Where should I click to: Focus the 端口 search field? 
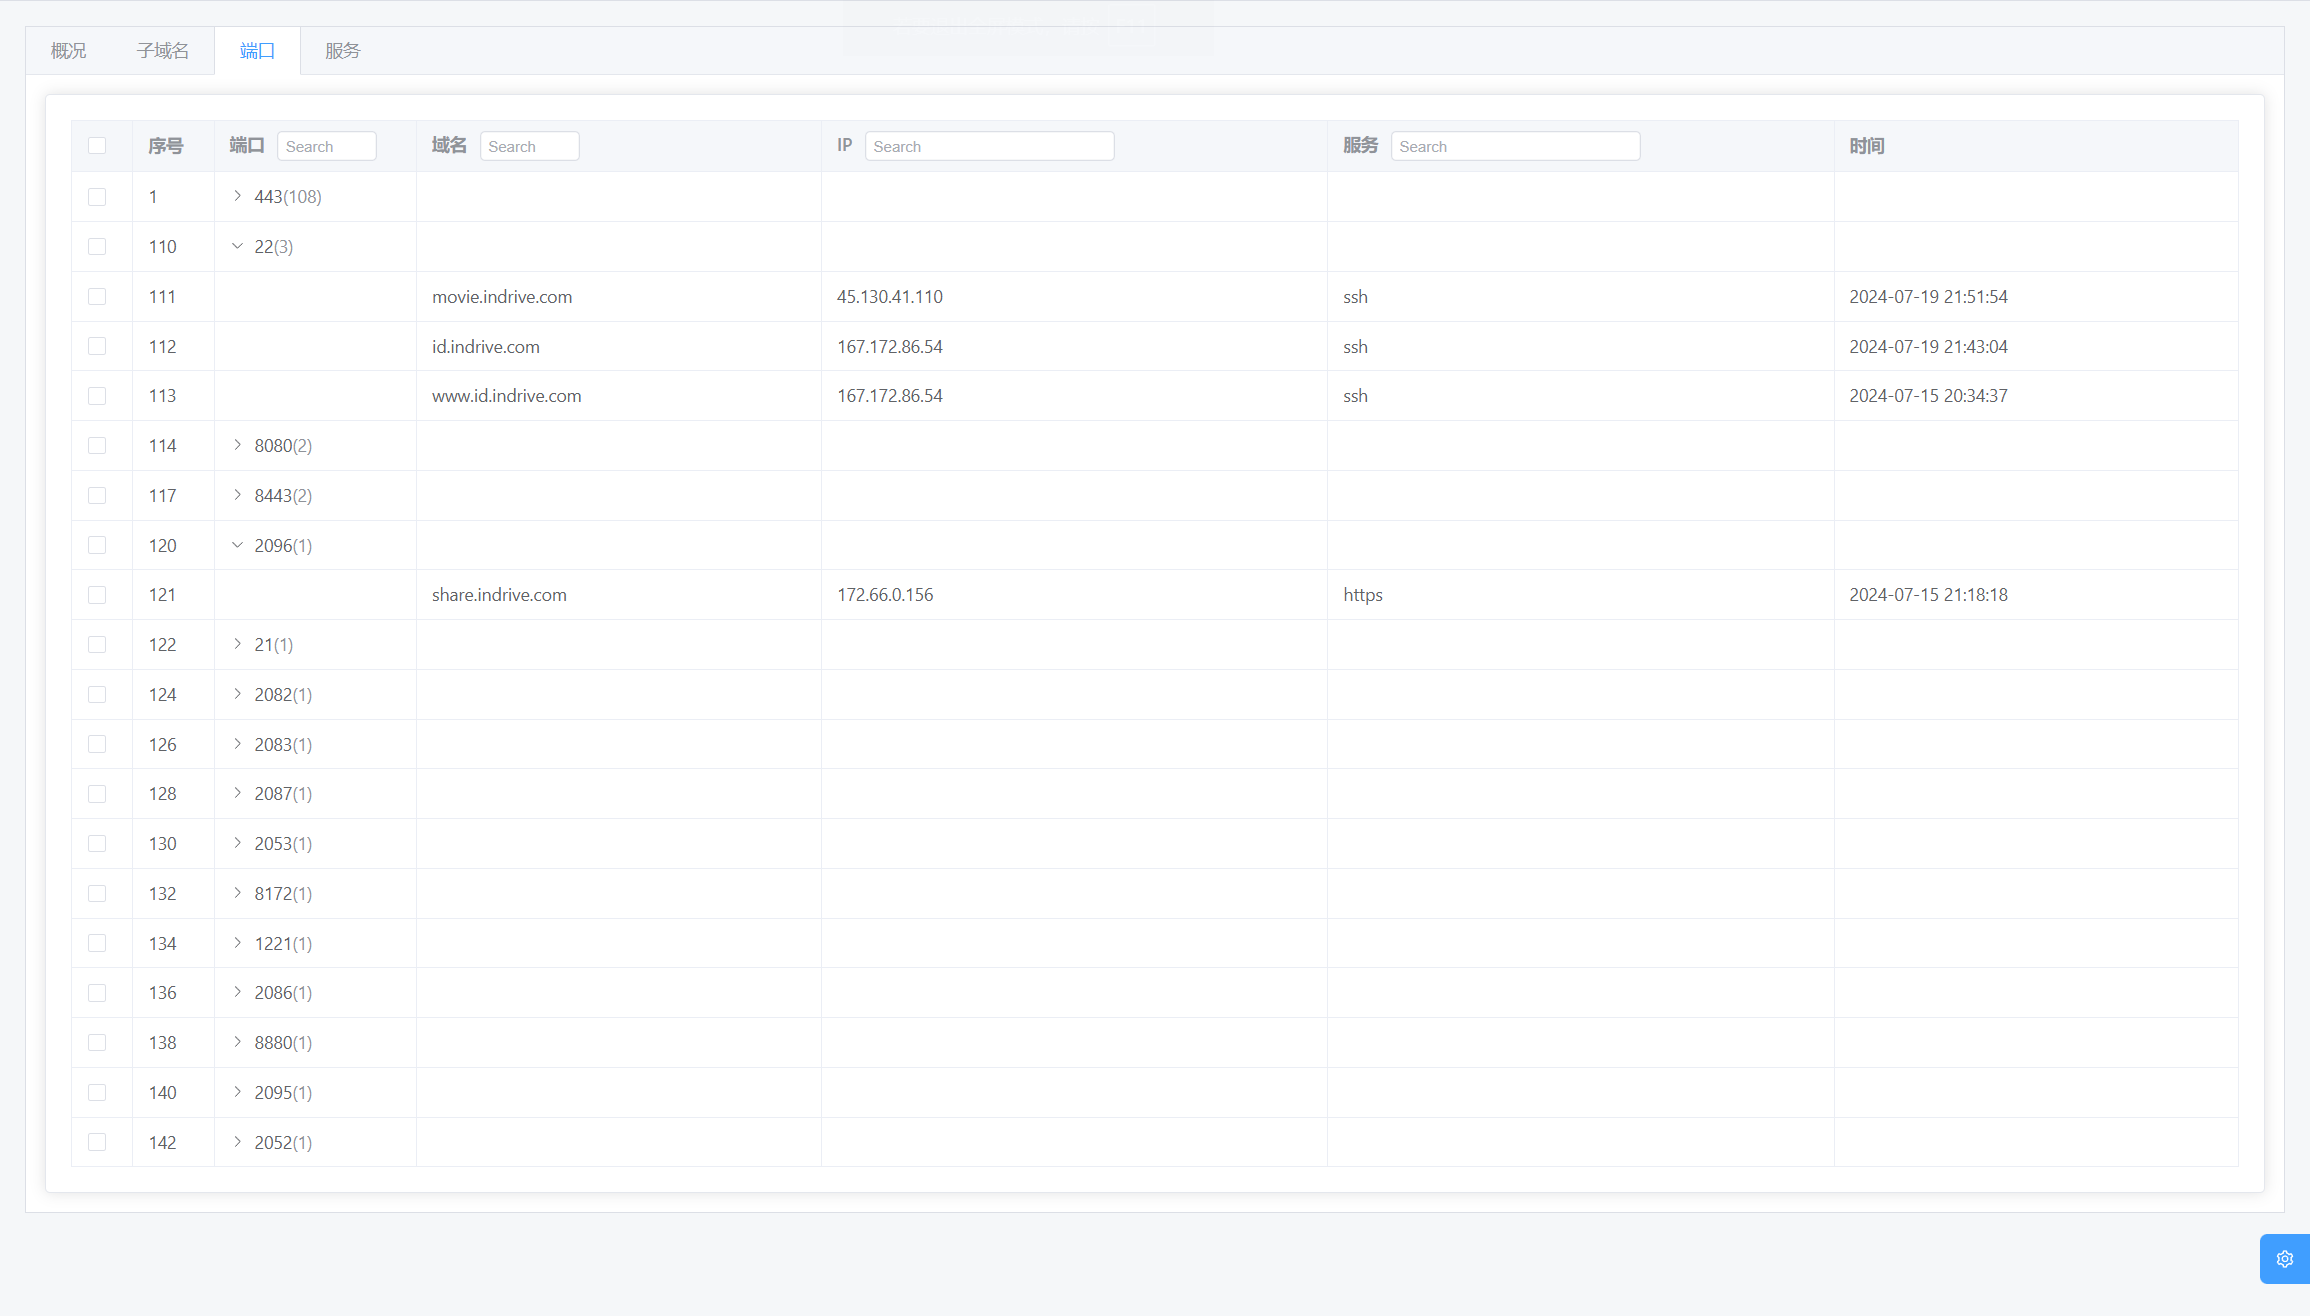[326, 146]
